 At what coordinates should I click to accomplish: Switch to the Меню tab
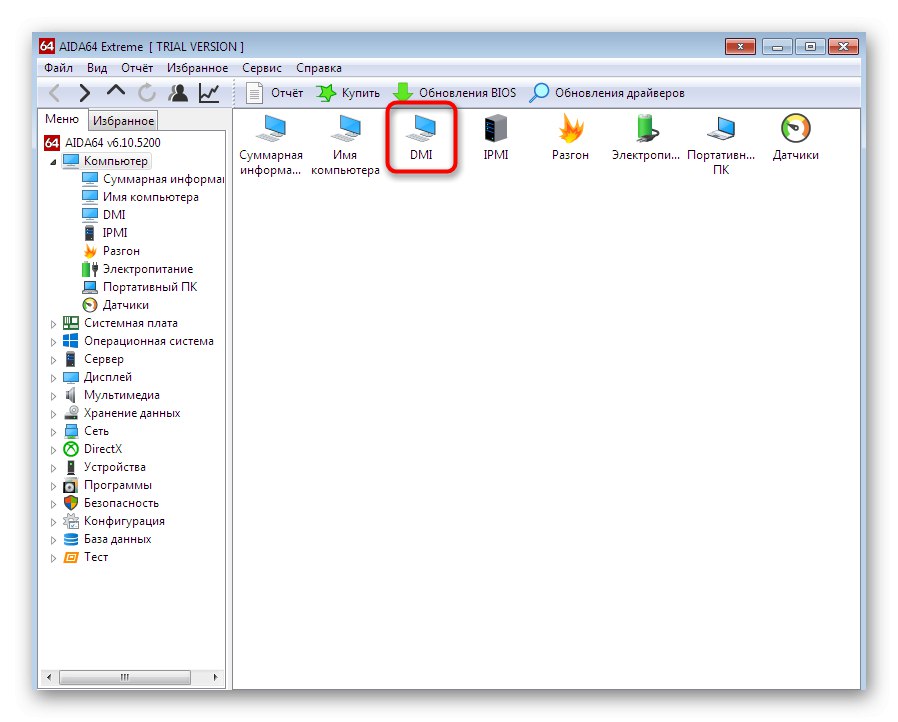pos(62,119)
